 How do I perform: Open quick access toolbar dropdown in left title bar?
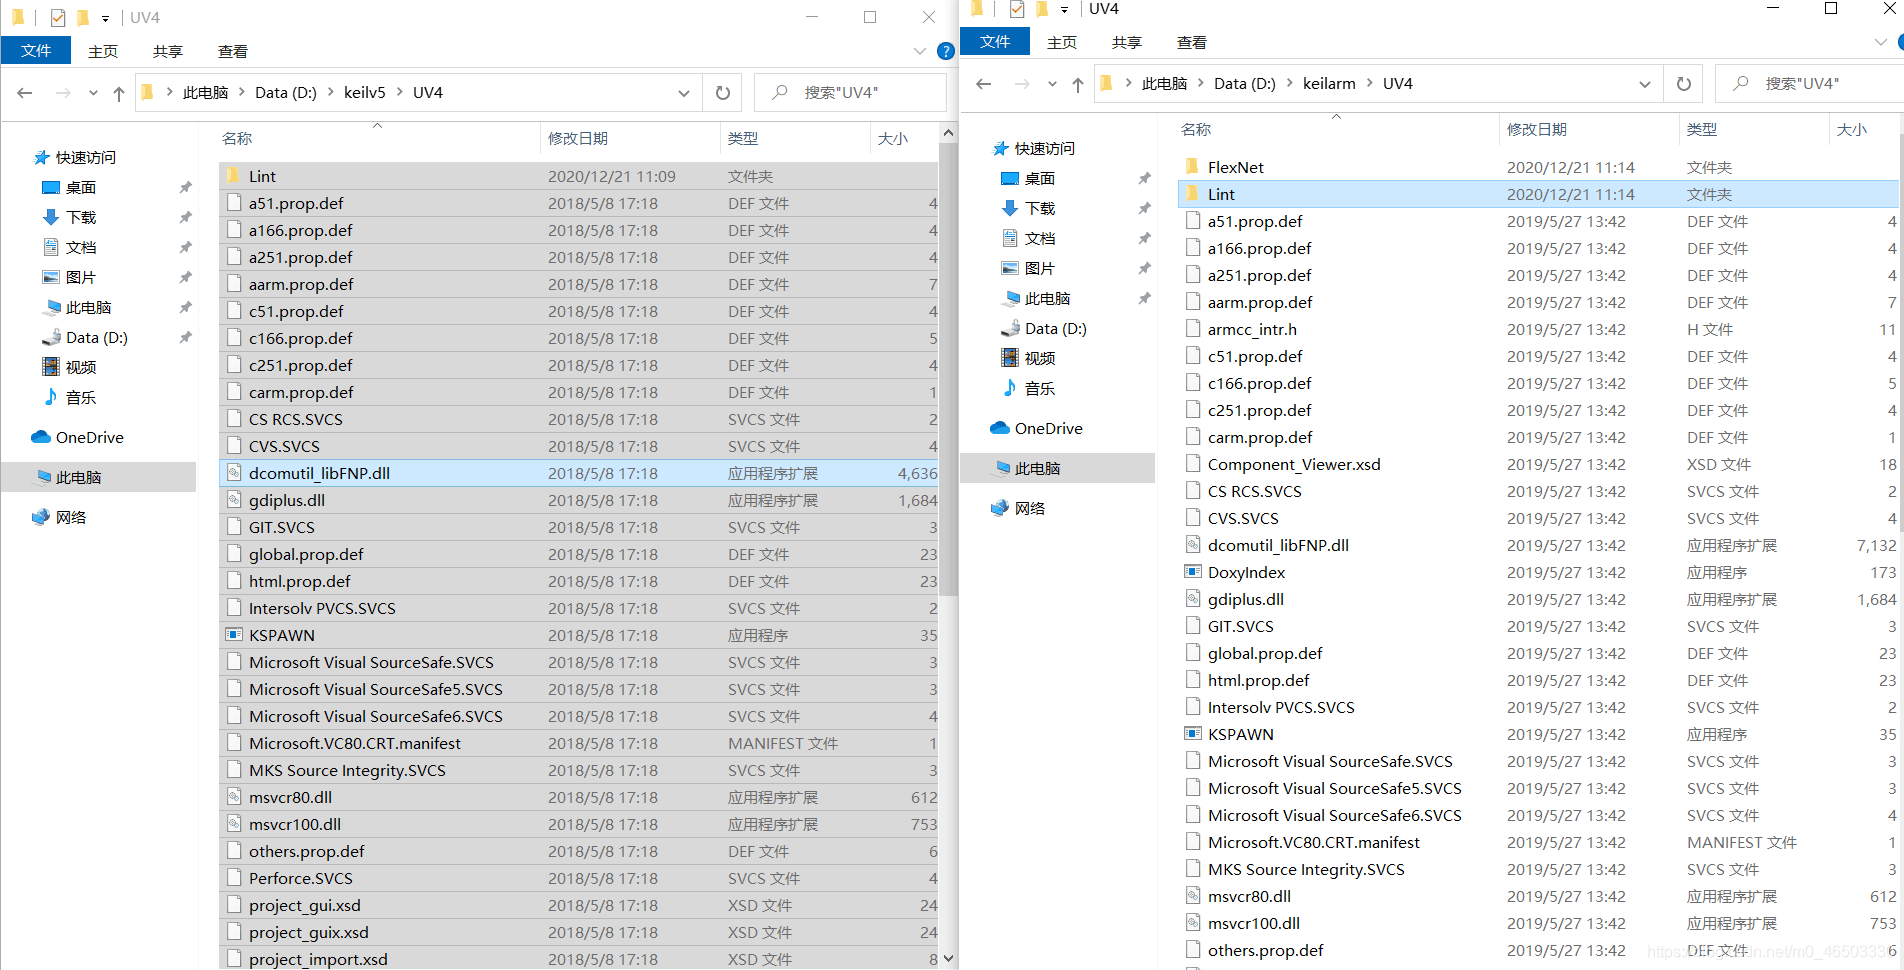[105, 18]
